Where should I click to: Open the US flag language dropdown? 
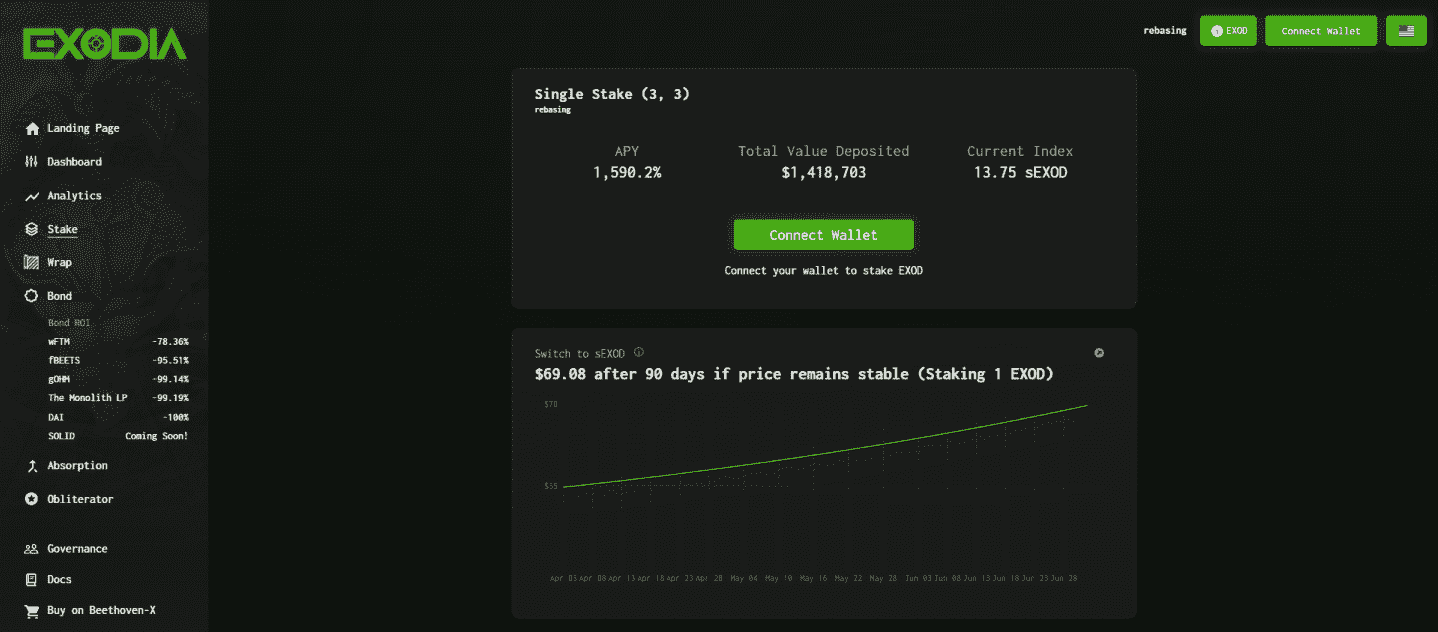point(1406,31)
